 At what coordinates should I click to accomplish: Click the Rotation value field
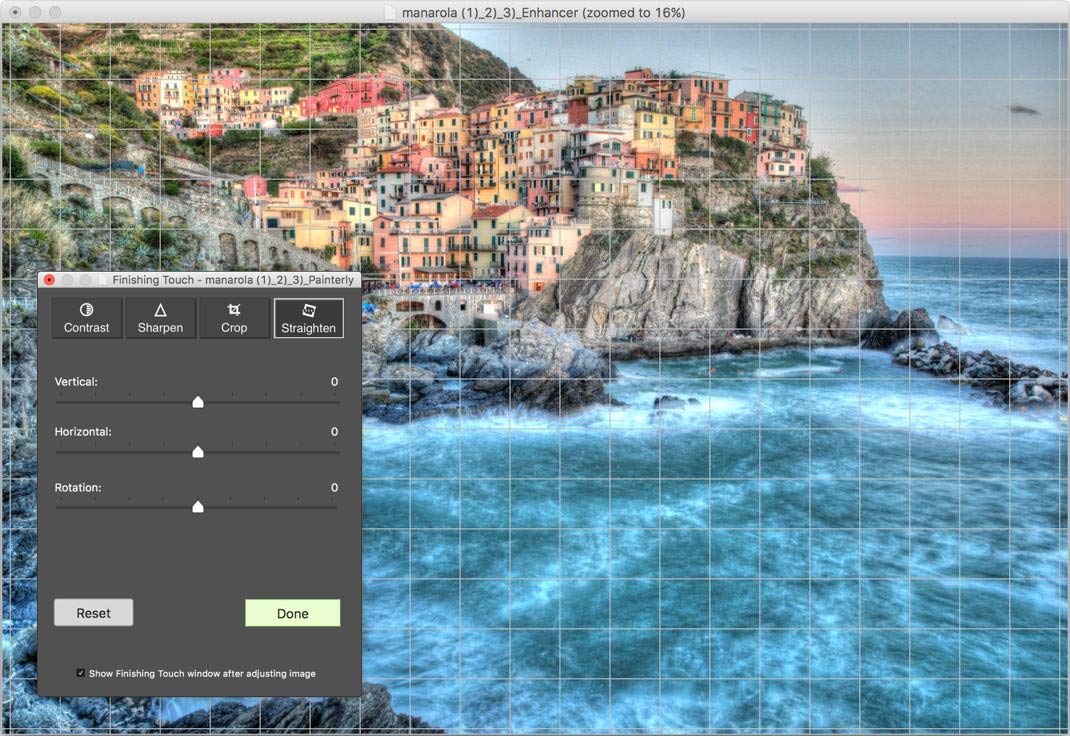(x=334, y=488)
